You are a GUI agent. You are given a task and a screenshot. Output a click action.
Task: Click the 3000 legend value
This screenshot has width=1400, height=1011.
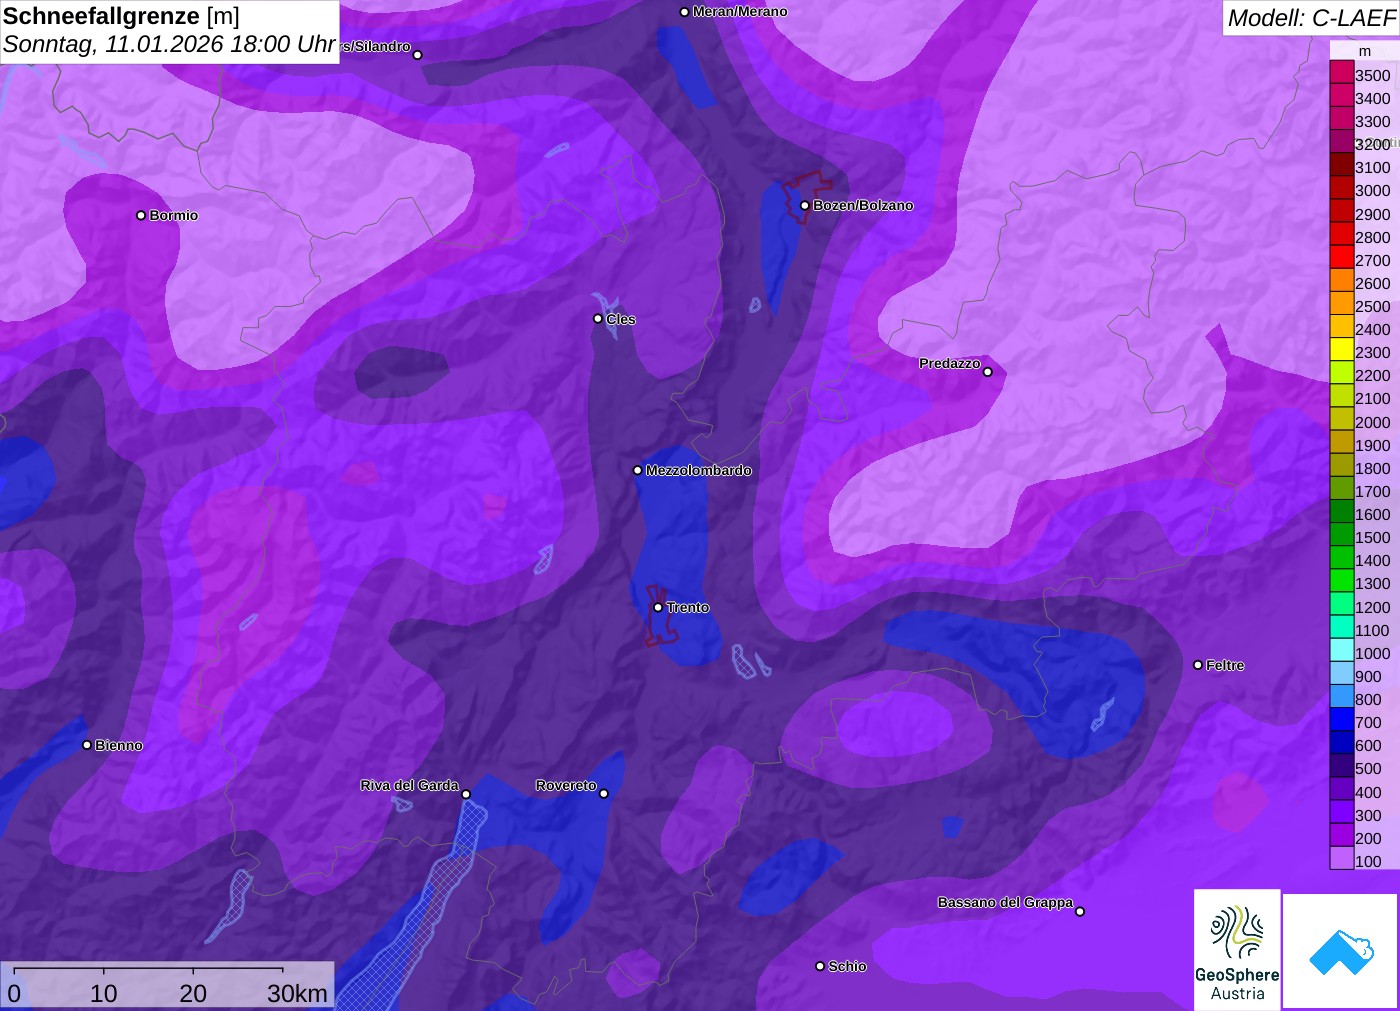(1372, 191)
